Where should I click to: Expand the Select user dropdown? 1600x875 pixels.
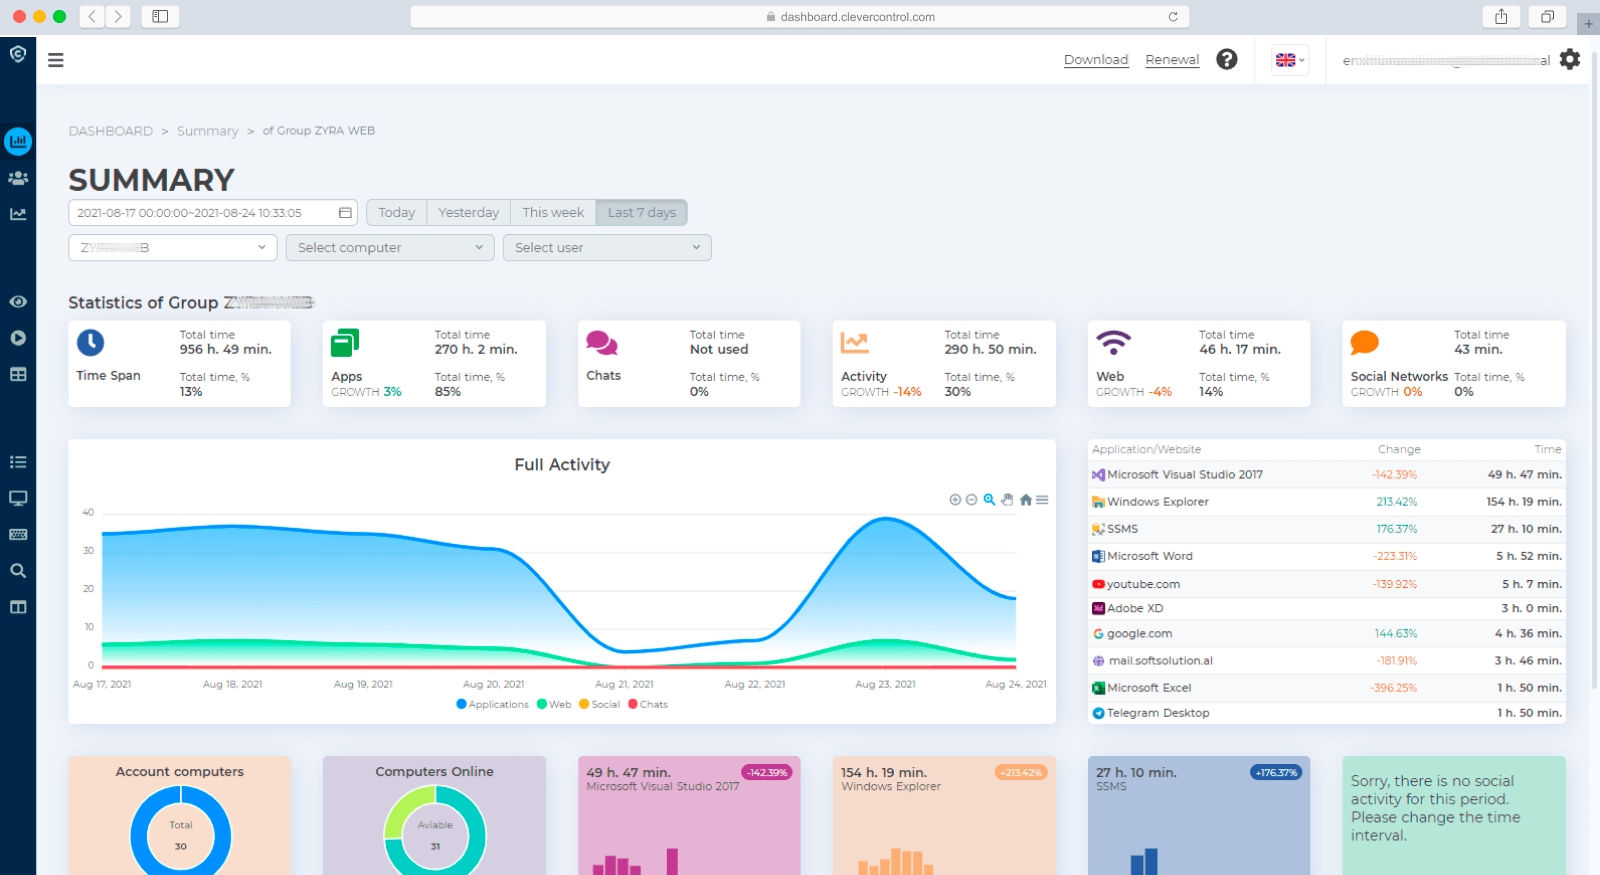point(607,248)
